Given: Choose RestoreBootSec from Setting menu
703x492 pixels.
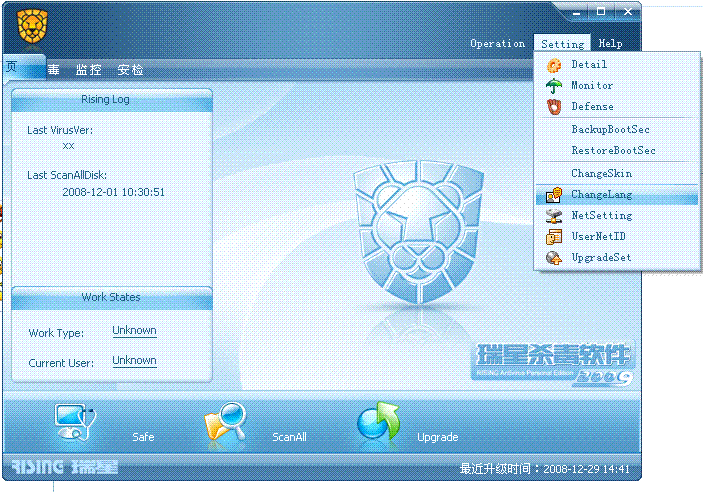Looking at the screenshot, I should 617,150.
